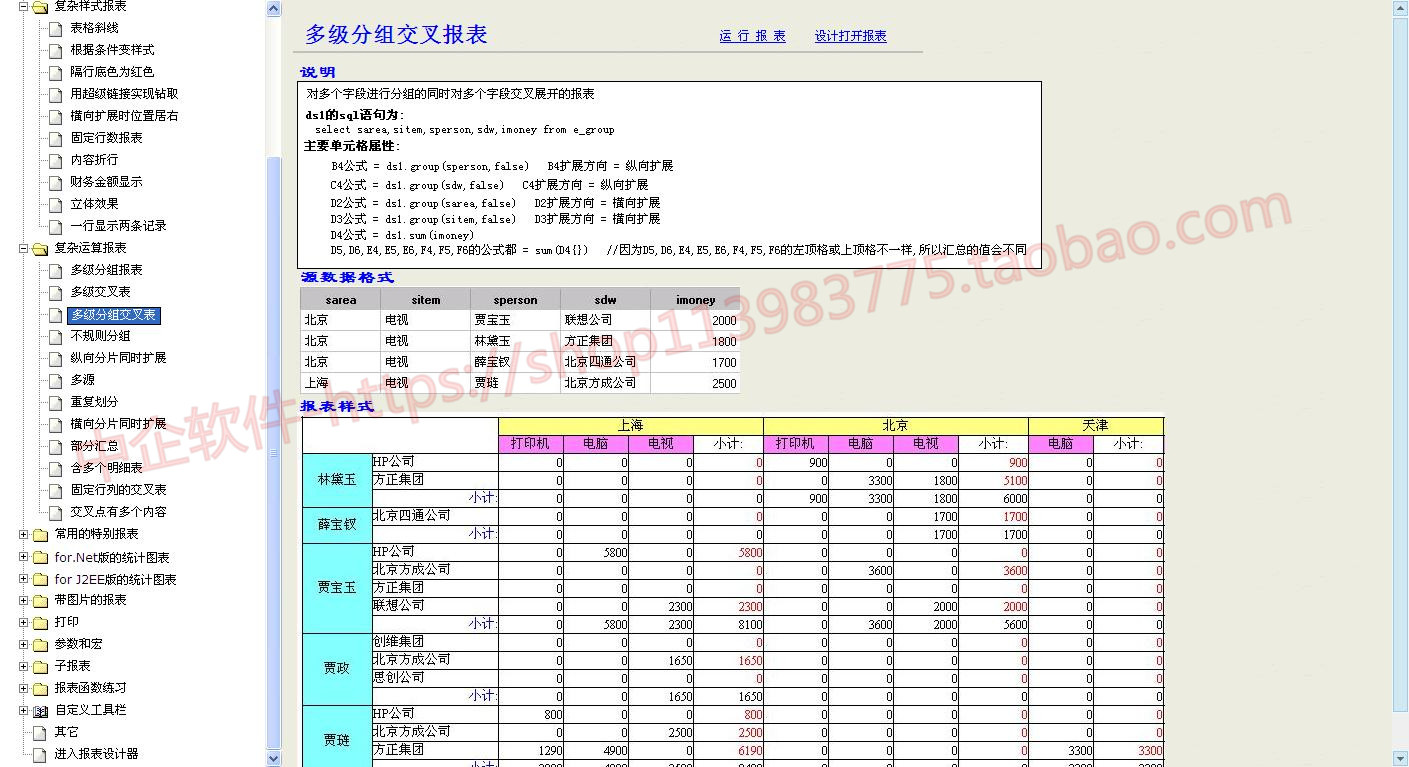Click the imoney column header
Image resolution: width=1409 pixels, height=767 pixels.
tap(695, 300)
